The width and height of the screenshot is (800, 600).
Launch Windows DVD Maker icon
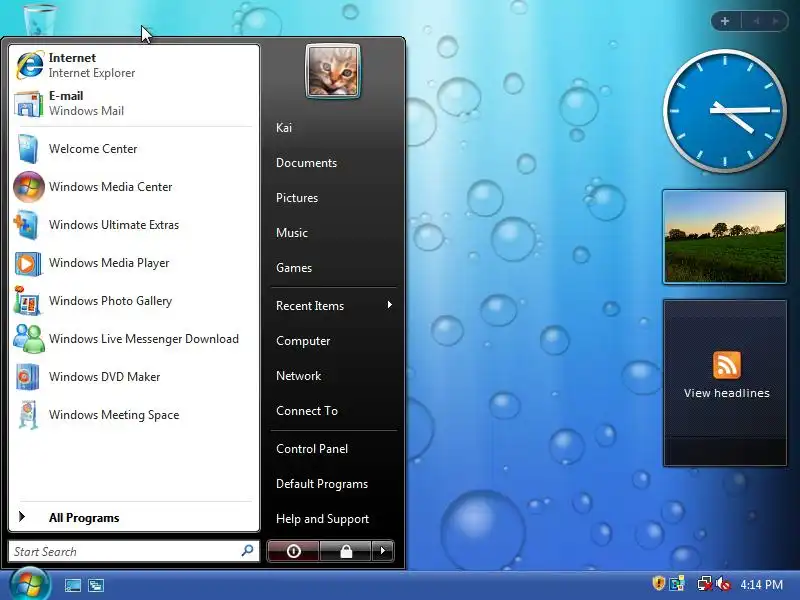pyautogui.click(x=28, y=377)
